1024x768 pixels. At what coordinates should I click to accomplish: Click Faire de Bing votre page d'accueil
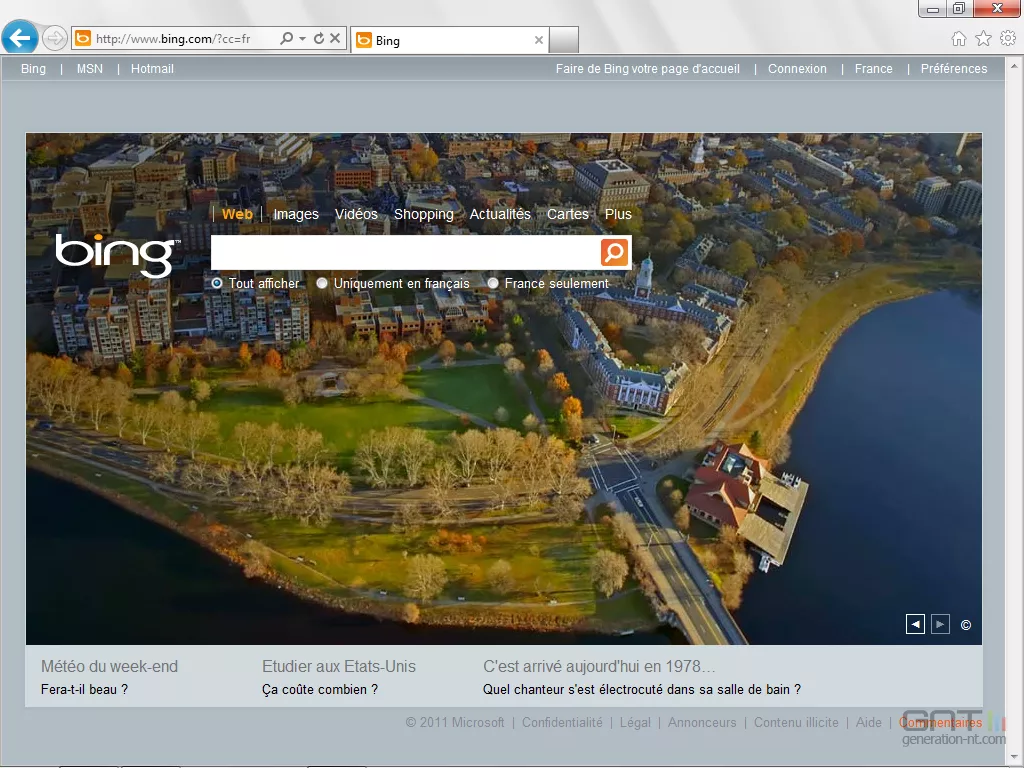648,69
